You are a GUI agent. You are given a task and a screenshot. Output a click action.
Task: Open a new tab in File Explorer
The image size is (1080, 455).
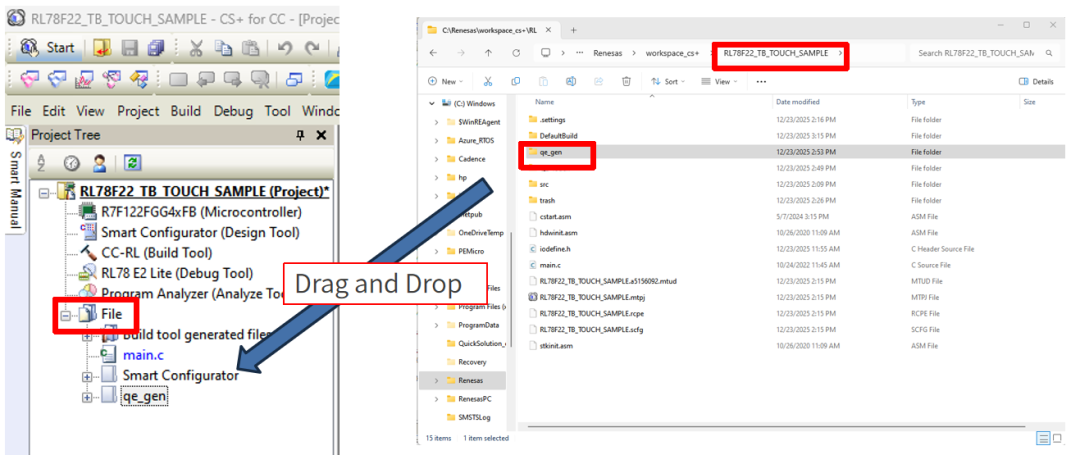573,30
